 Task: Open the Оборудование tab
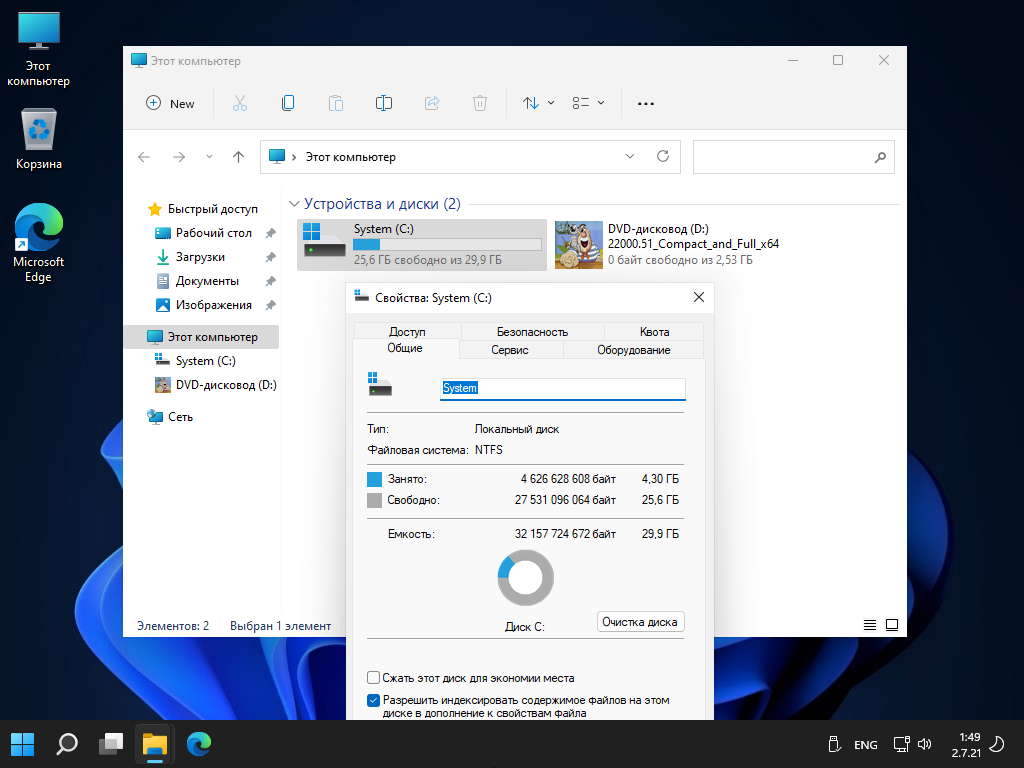pyautogui.click(x=633, y=350)
